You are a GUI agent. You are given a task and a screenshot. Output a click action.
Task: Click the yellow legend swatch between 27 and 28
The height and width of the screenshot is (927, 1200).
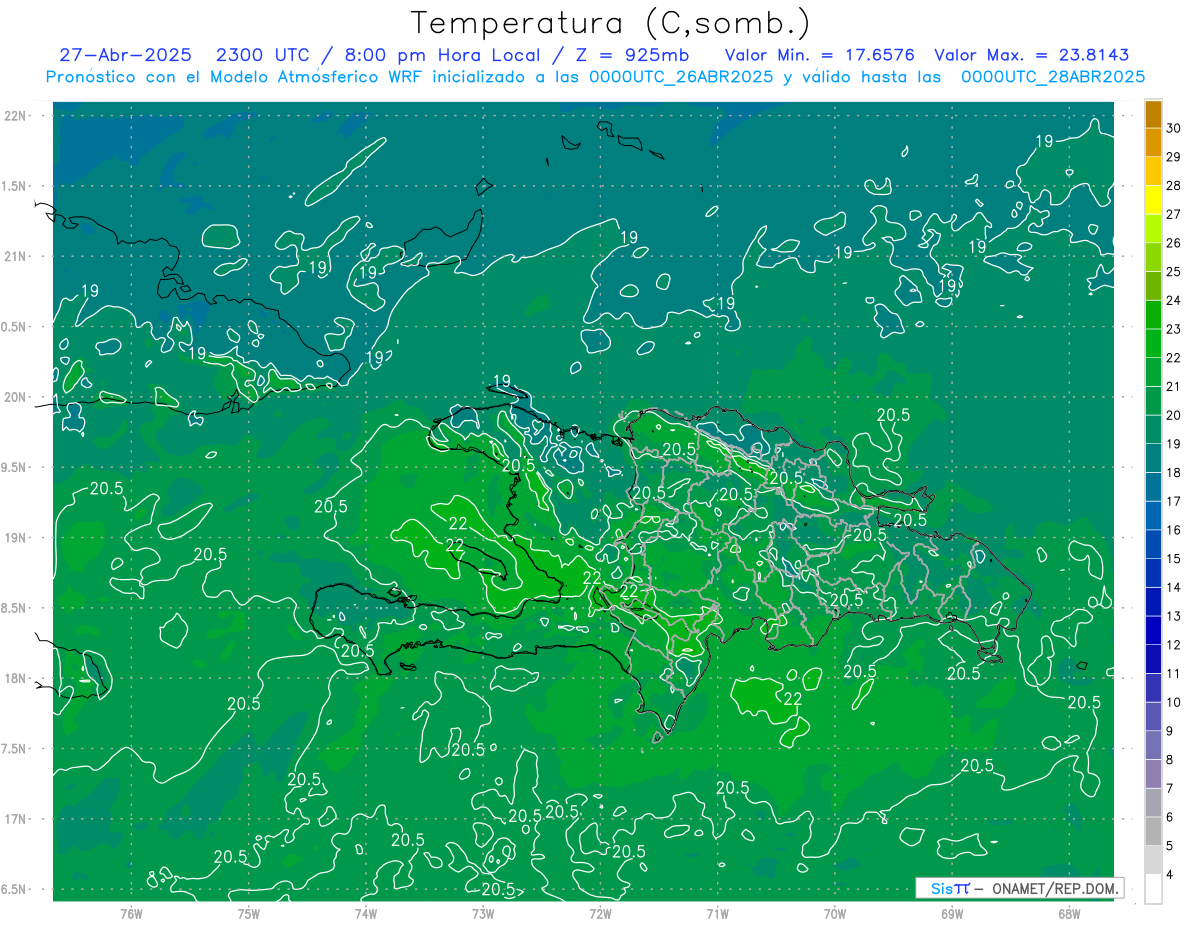coord(1153,201)
